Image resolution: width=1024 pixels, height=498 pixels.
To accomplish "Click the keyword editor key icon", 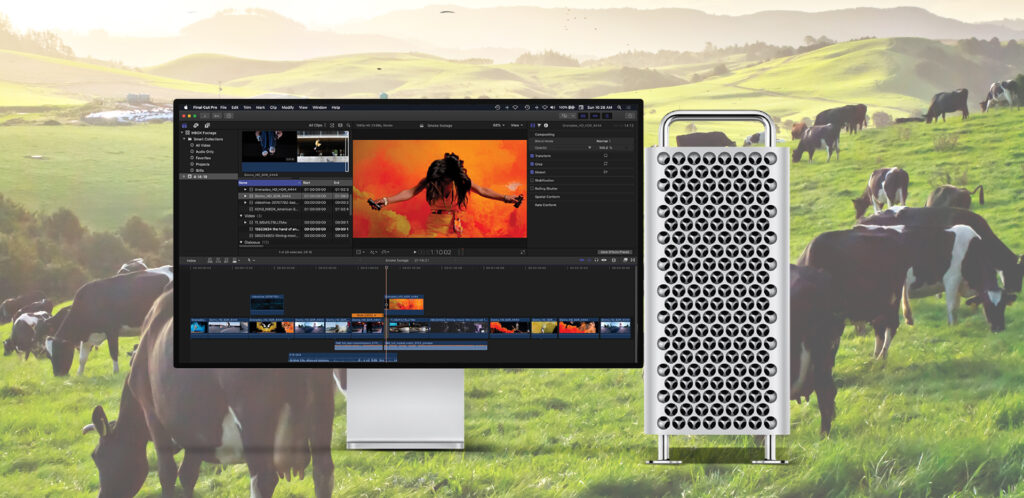I will pos(217,116).
